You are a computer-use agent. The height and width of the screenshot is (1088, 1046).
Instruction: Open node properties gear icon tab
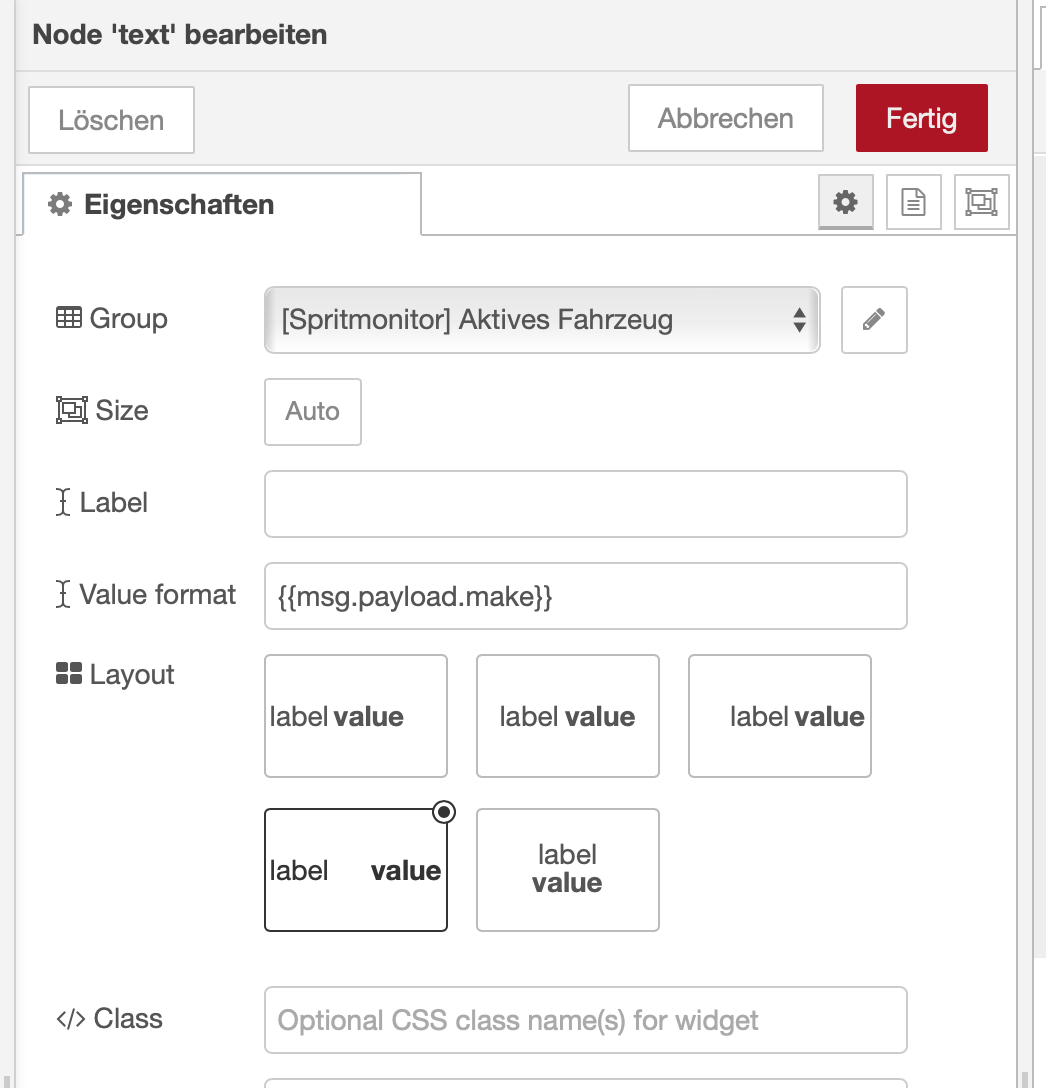pos(846,203)
